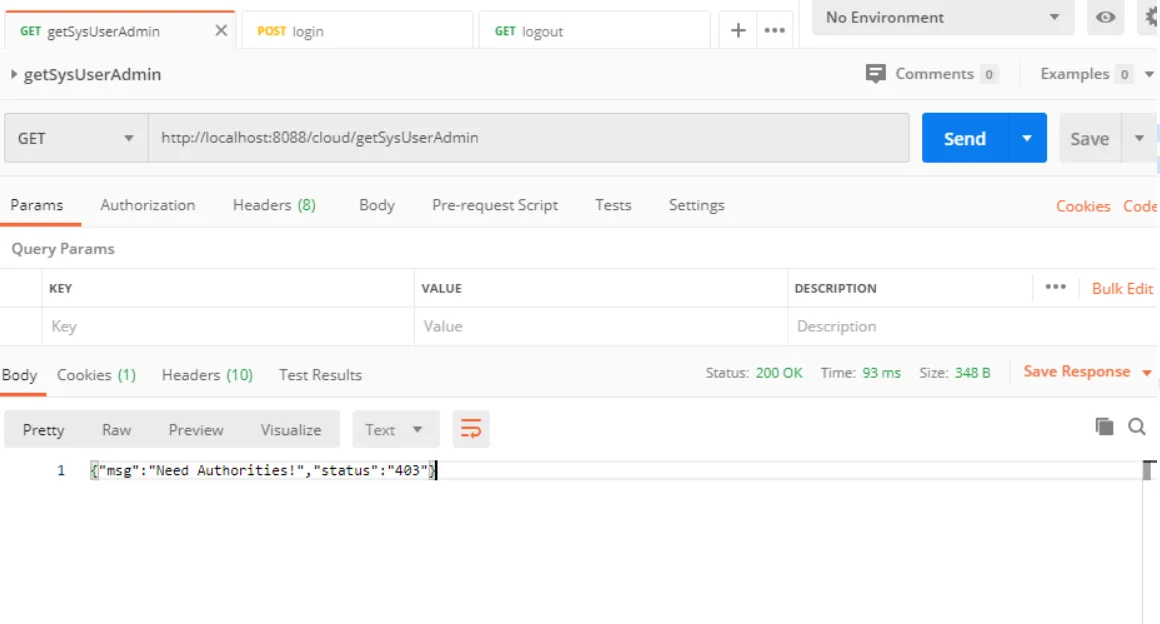Open the Authorization tab
1160x624 pixels.
148,205
